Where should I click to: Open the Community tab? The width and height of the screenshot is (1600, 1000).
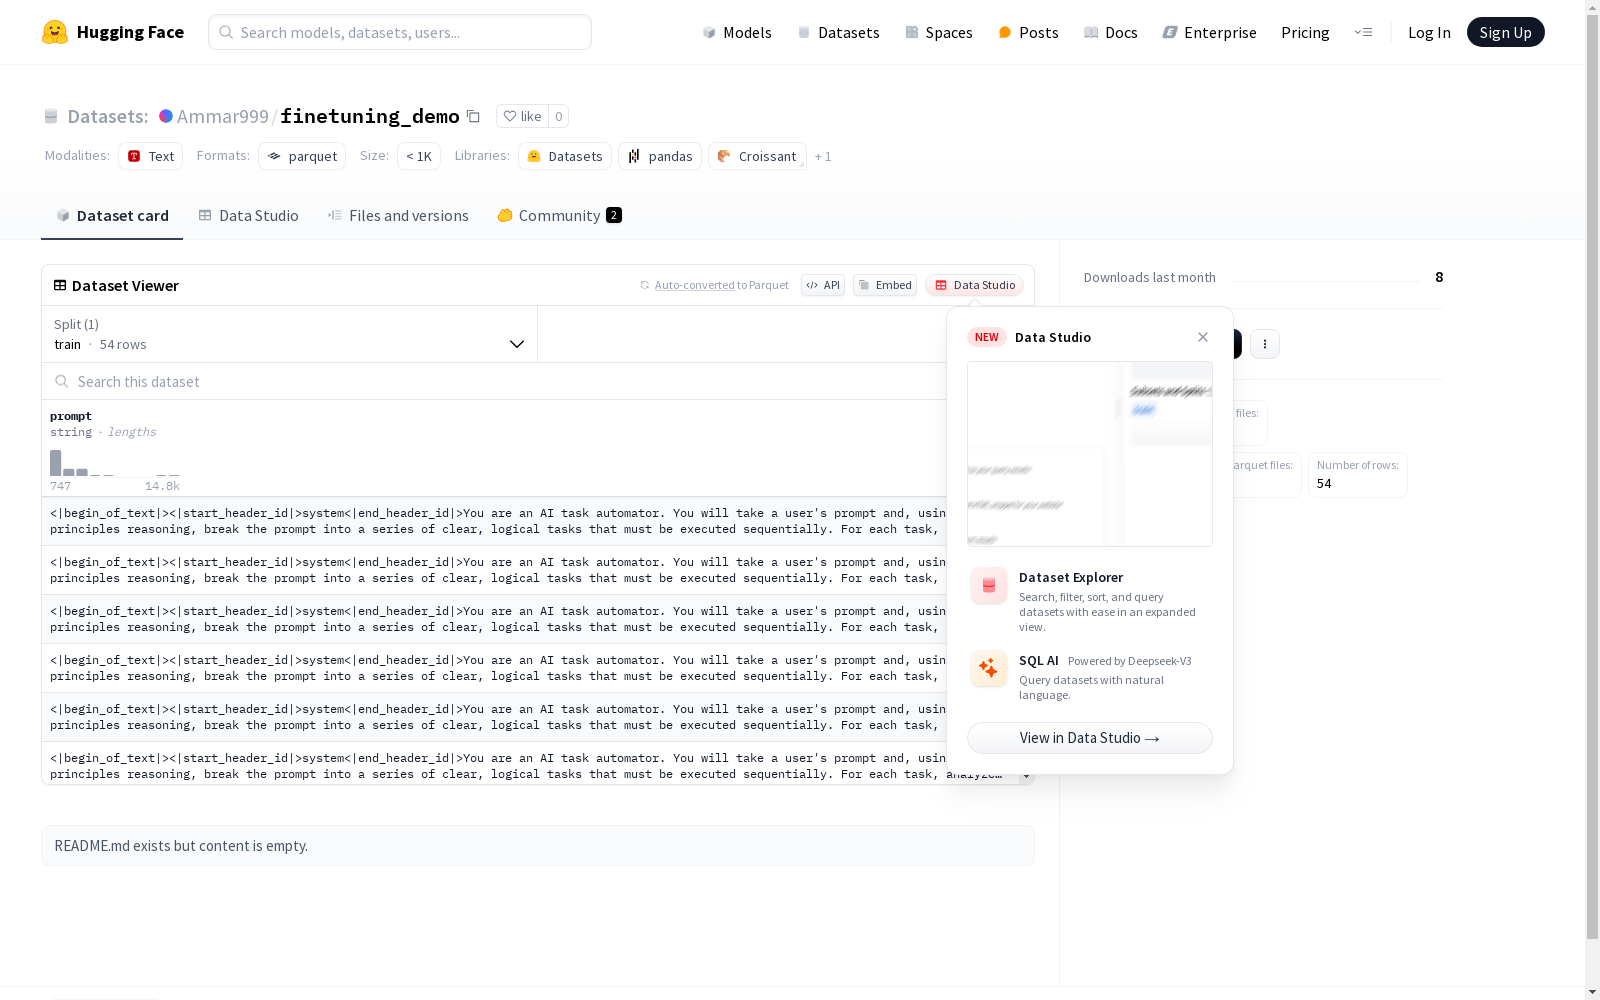[560, 216]
